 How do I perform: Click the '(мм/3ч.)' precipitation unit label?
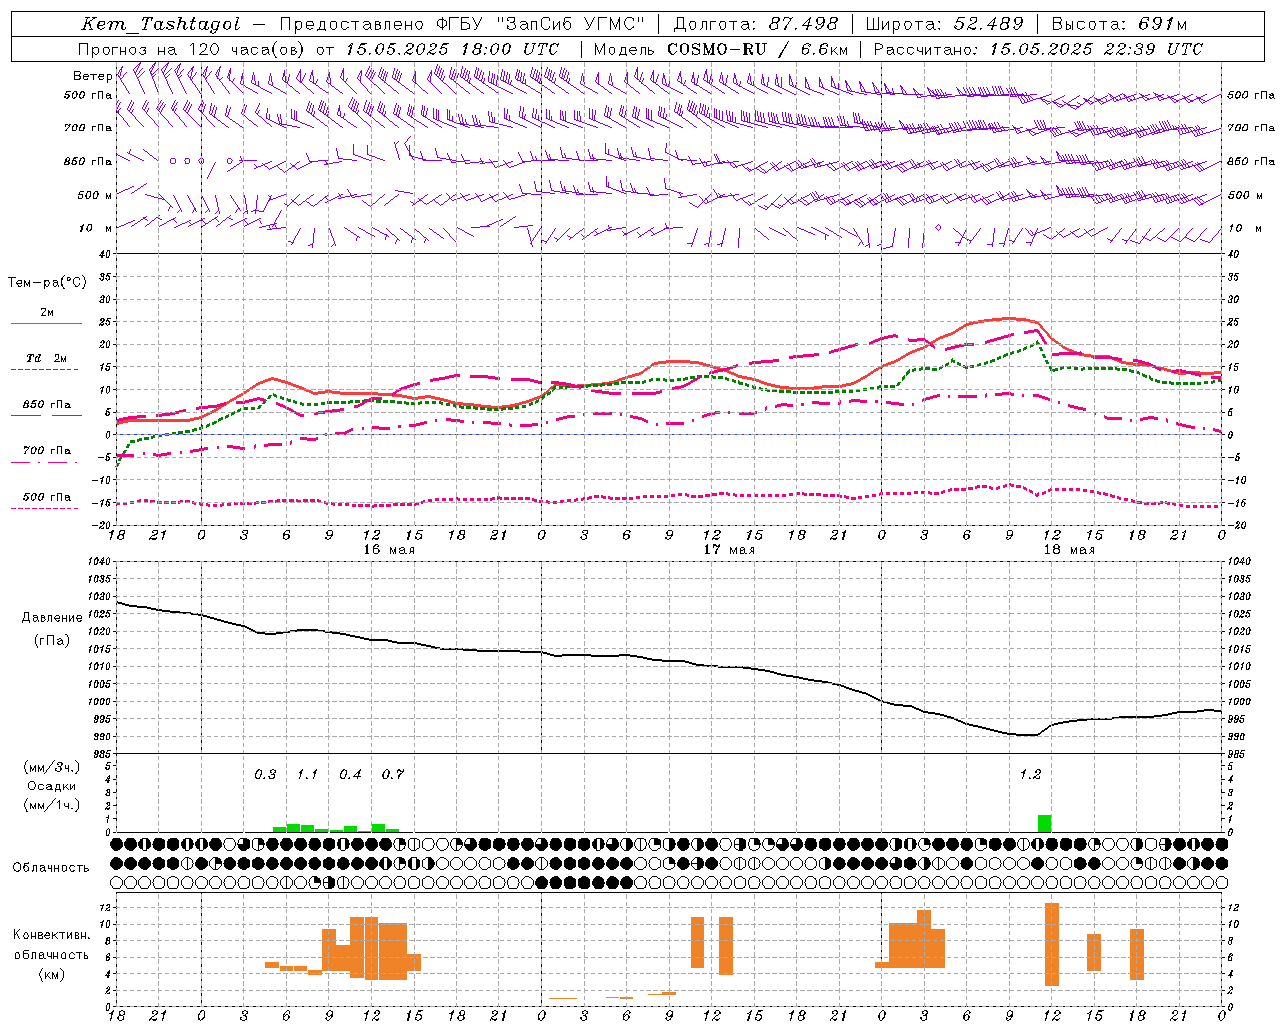51,767
